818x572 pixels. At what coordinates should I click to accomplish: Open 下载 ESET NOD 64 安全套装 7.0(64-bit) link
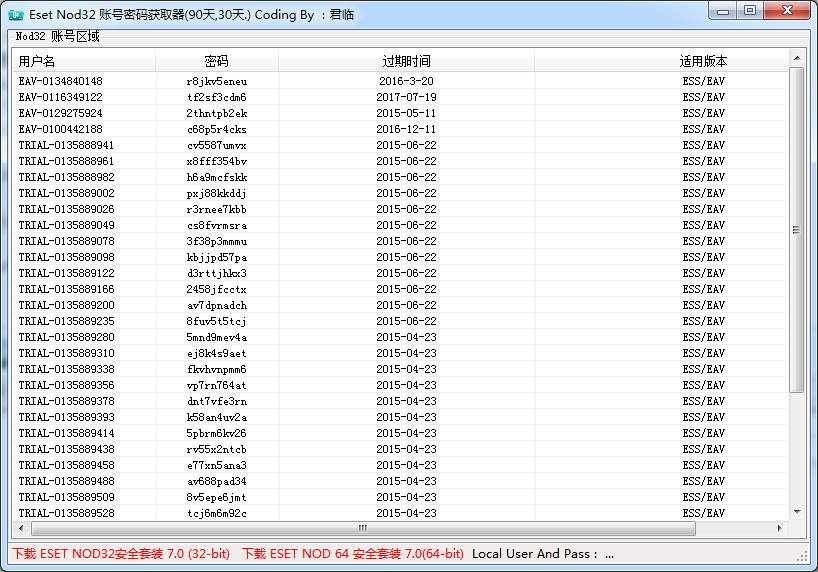[x=353, y=554]
